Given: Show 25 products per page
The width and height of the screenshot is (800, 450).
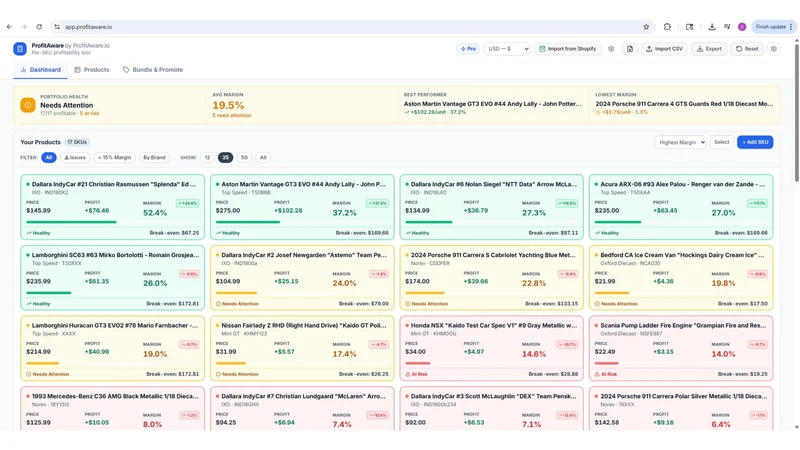Looking at the screenshot, I should (x=226, y=158).
